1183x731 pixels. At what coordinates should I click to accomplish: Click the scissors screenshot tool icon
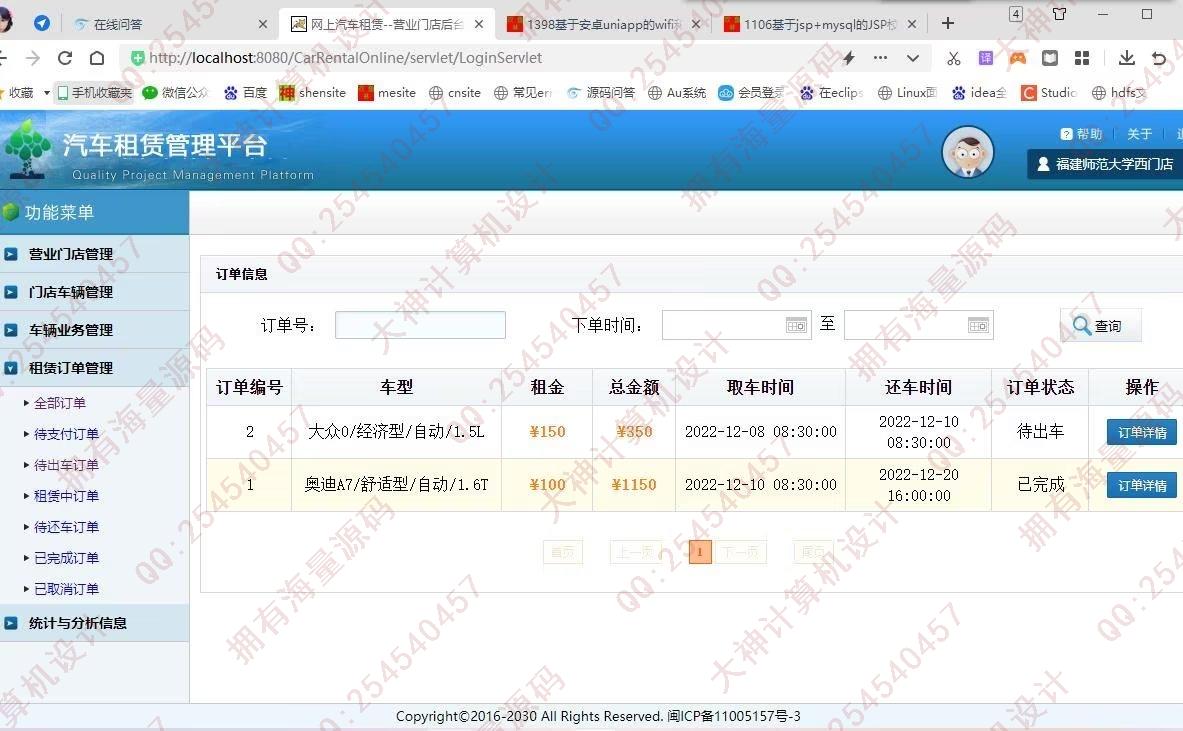point(954,58)
